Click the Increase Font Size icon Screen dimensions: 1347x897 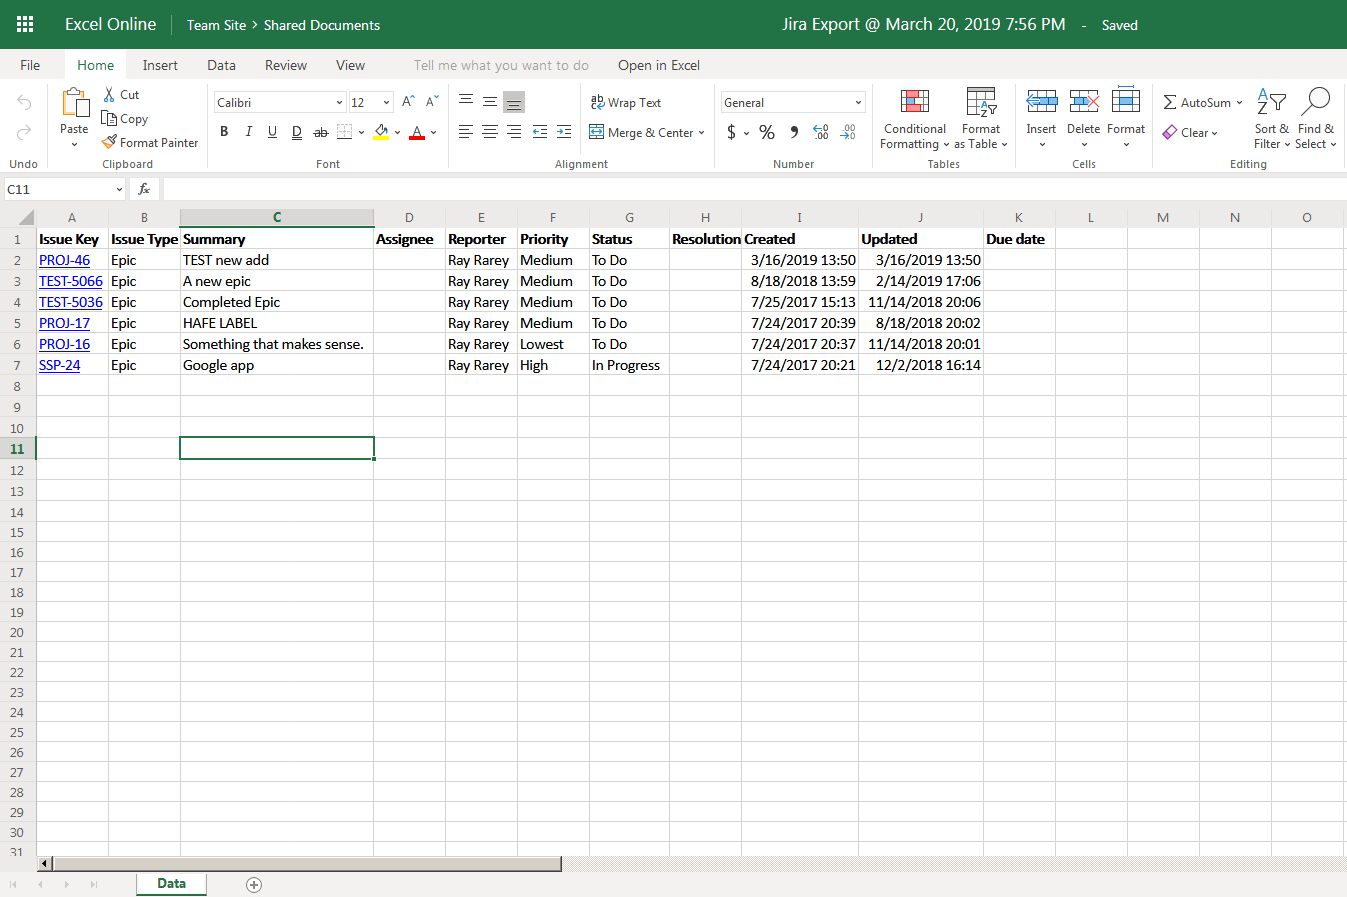[x=408, y=102]
